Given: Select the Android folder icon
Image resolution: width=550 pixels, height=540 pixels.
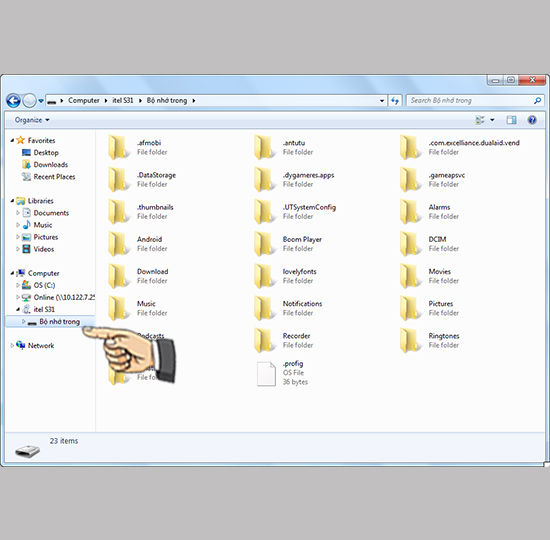Looking at the screenshot, I should tap(118, 244).
